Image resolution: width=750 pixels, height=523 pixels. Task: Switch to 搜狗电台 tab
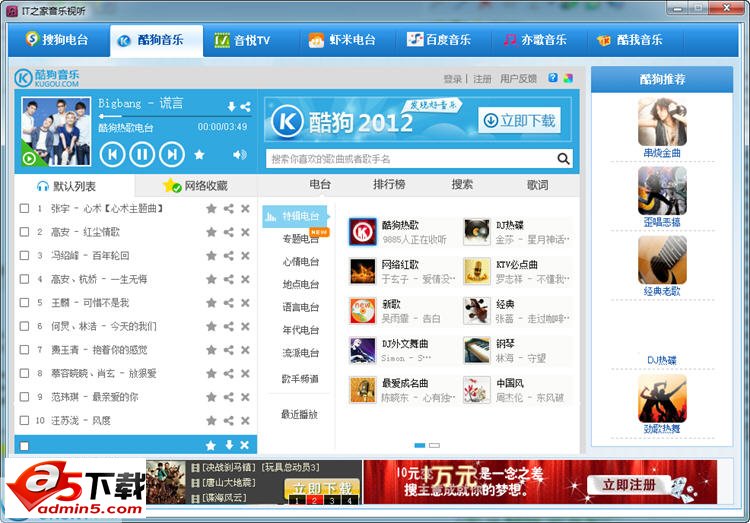58,40
